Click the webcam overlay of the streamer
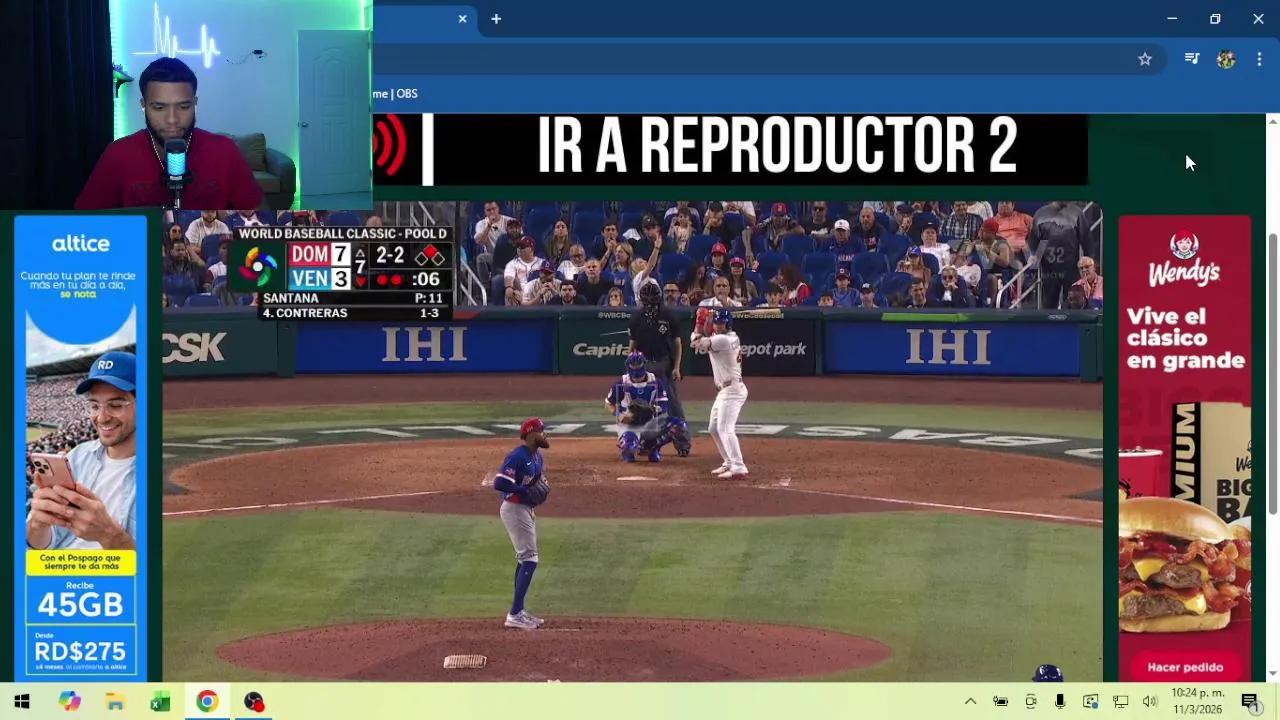 186,105
